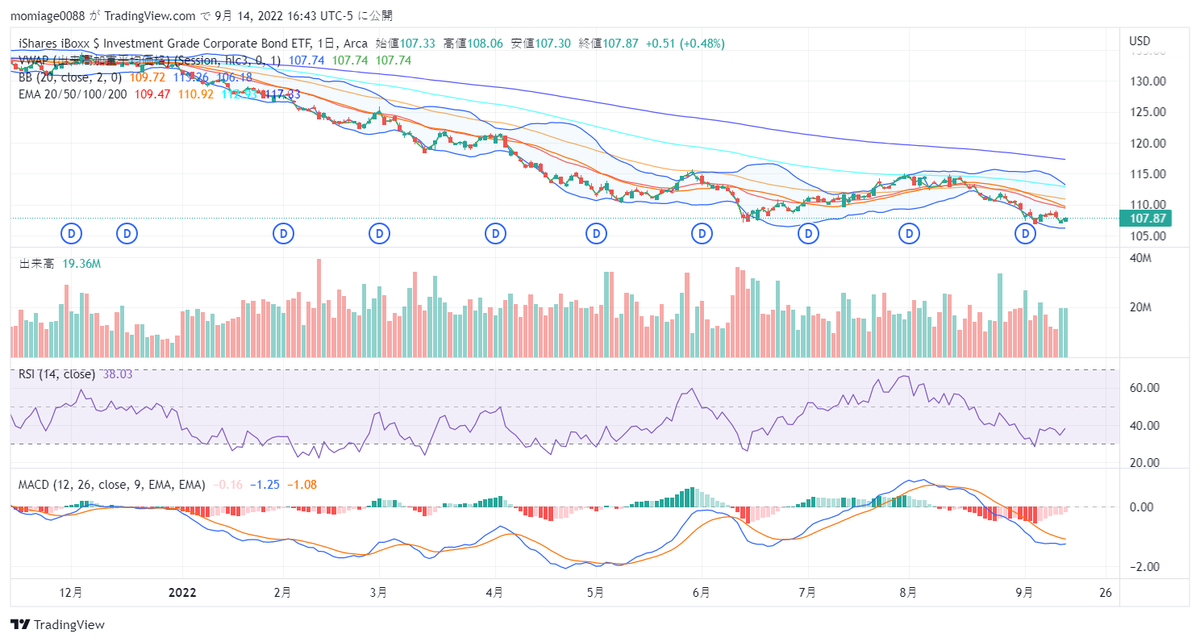The height and width of the screenshot is (642, 1200).
Task: Click the 12月 label on time axis
Action: click(x=71, y=593)
